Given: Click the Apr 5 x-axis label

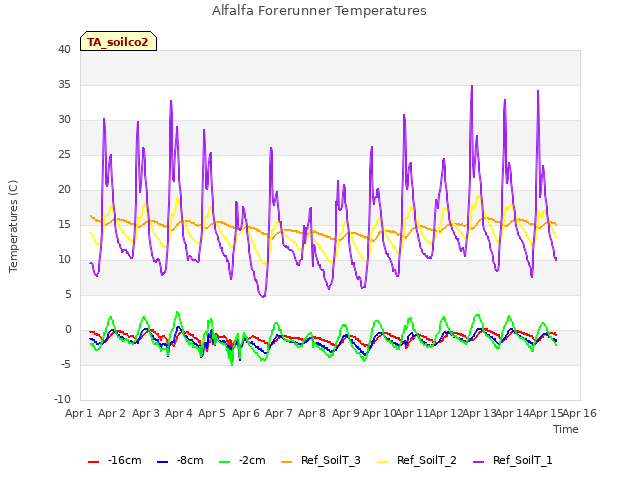Looking at the screenshot, I should coord(212,413).
